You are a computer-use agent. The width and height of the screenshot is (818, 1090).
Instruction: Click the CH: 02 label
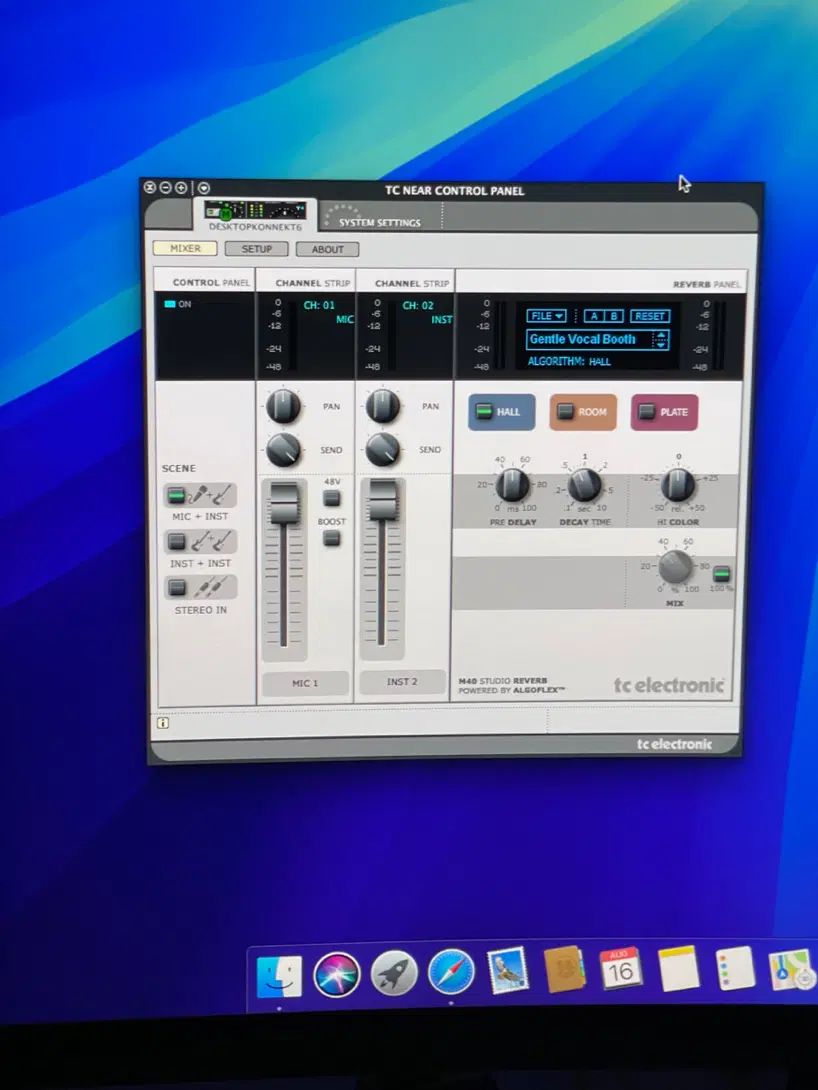click(x=418, y=305)
